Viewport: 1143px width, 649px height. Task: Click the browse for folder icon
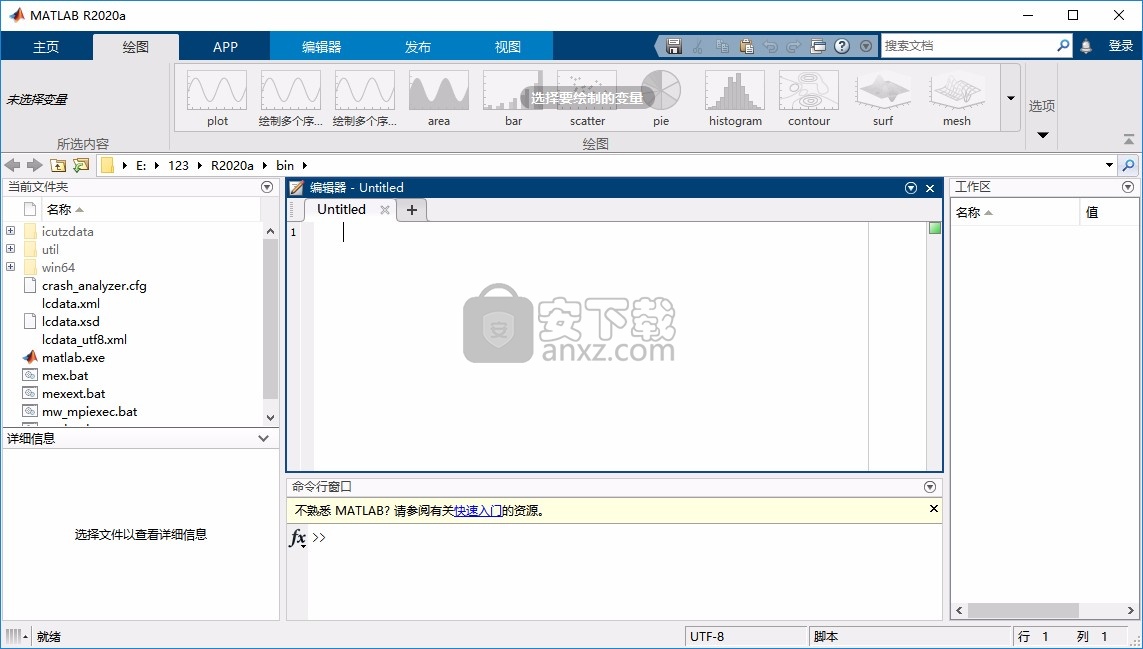point(81,166)
